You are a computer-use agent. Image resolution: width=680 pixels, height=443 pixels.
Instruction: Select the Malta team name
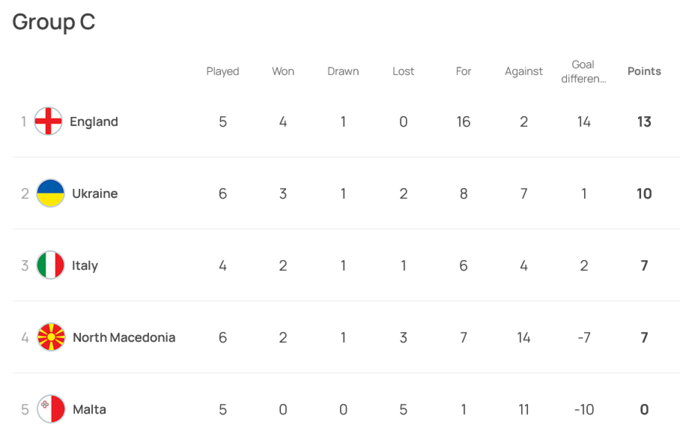click(x=89, y=409)
